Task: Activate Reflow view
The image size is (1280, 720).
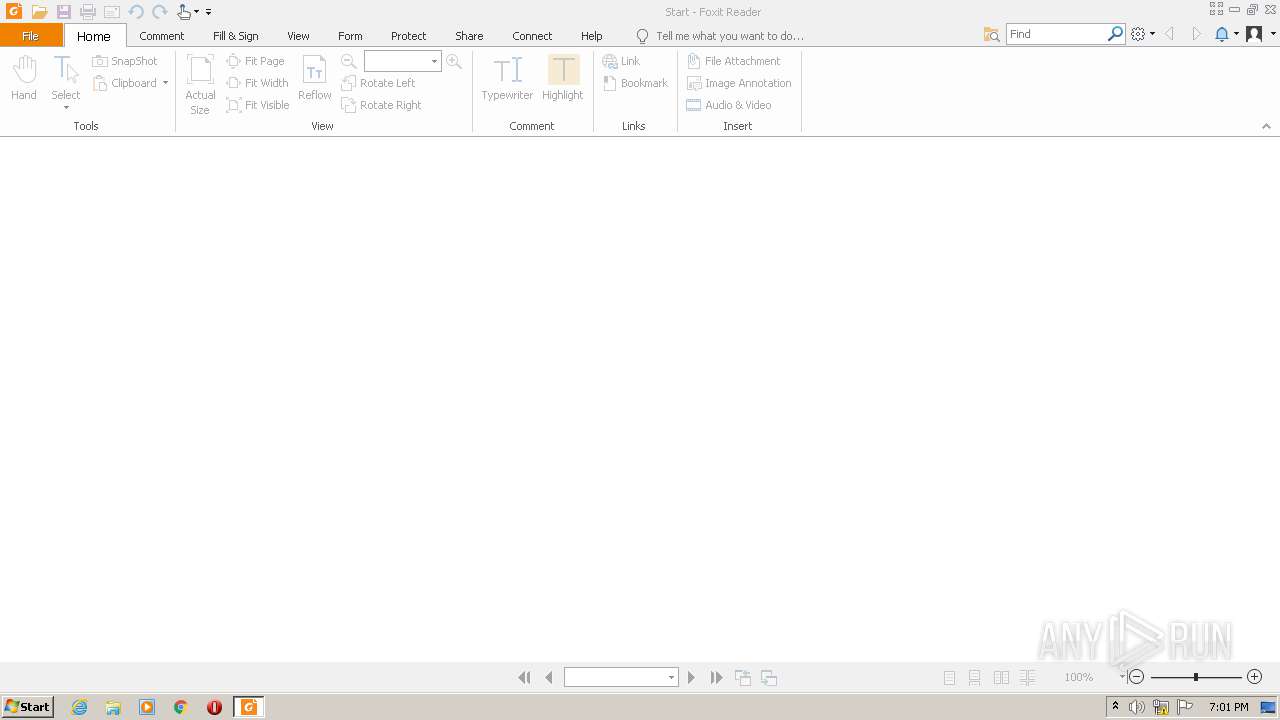Action: (314, 78)
